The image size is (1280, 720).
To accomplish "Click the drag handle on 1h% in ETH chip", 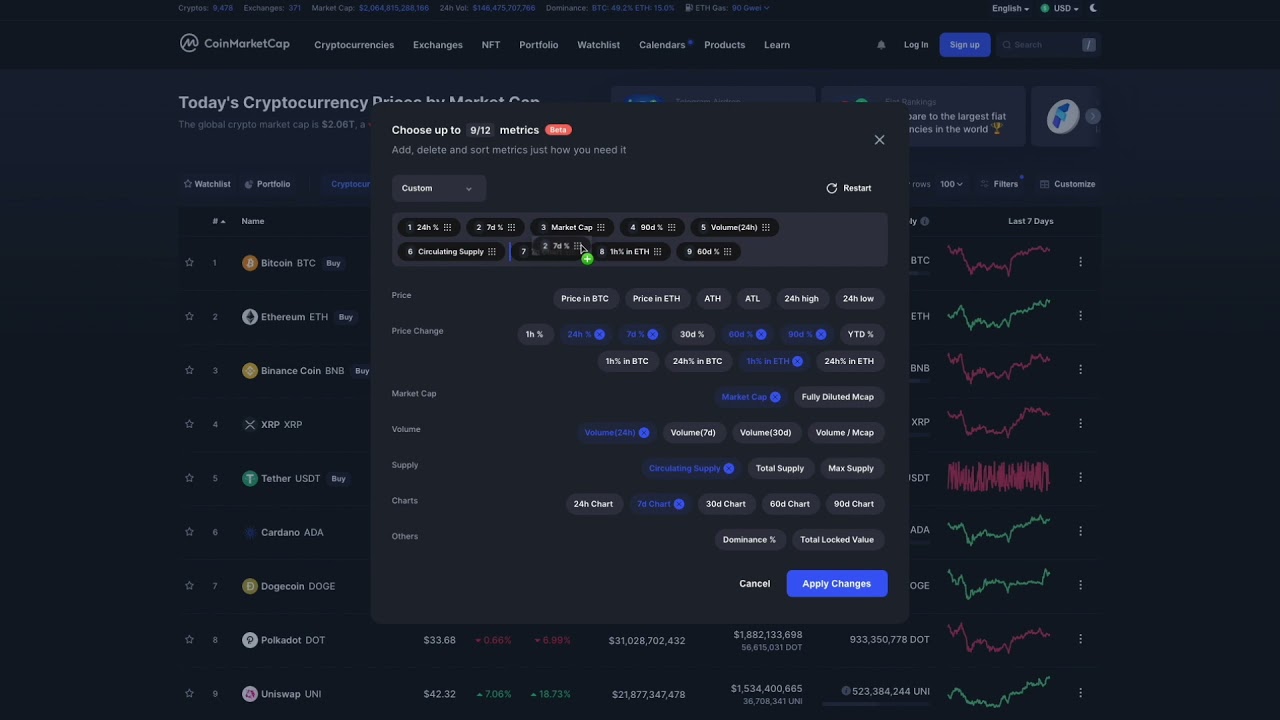I will click(657, 252).
